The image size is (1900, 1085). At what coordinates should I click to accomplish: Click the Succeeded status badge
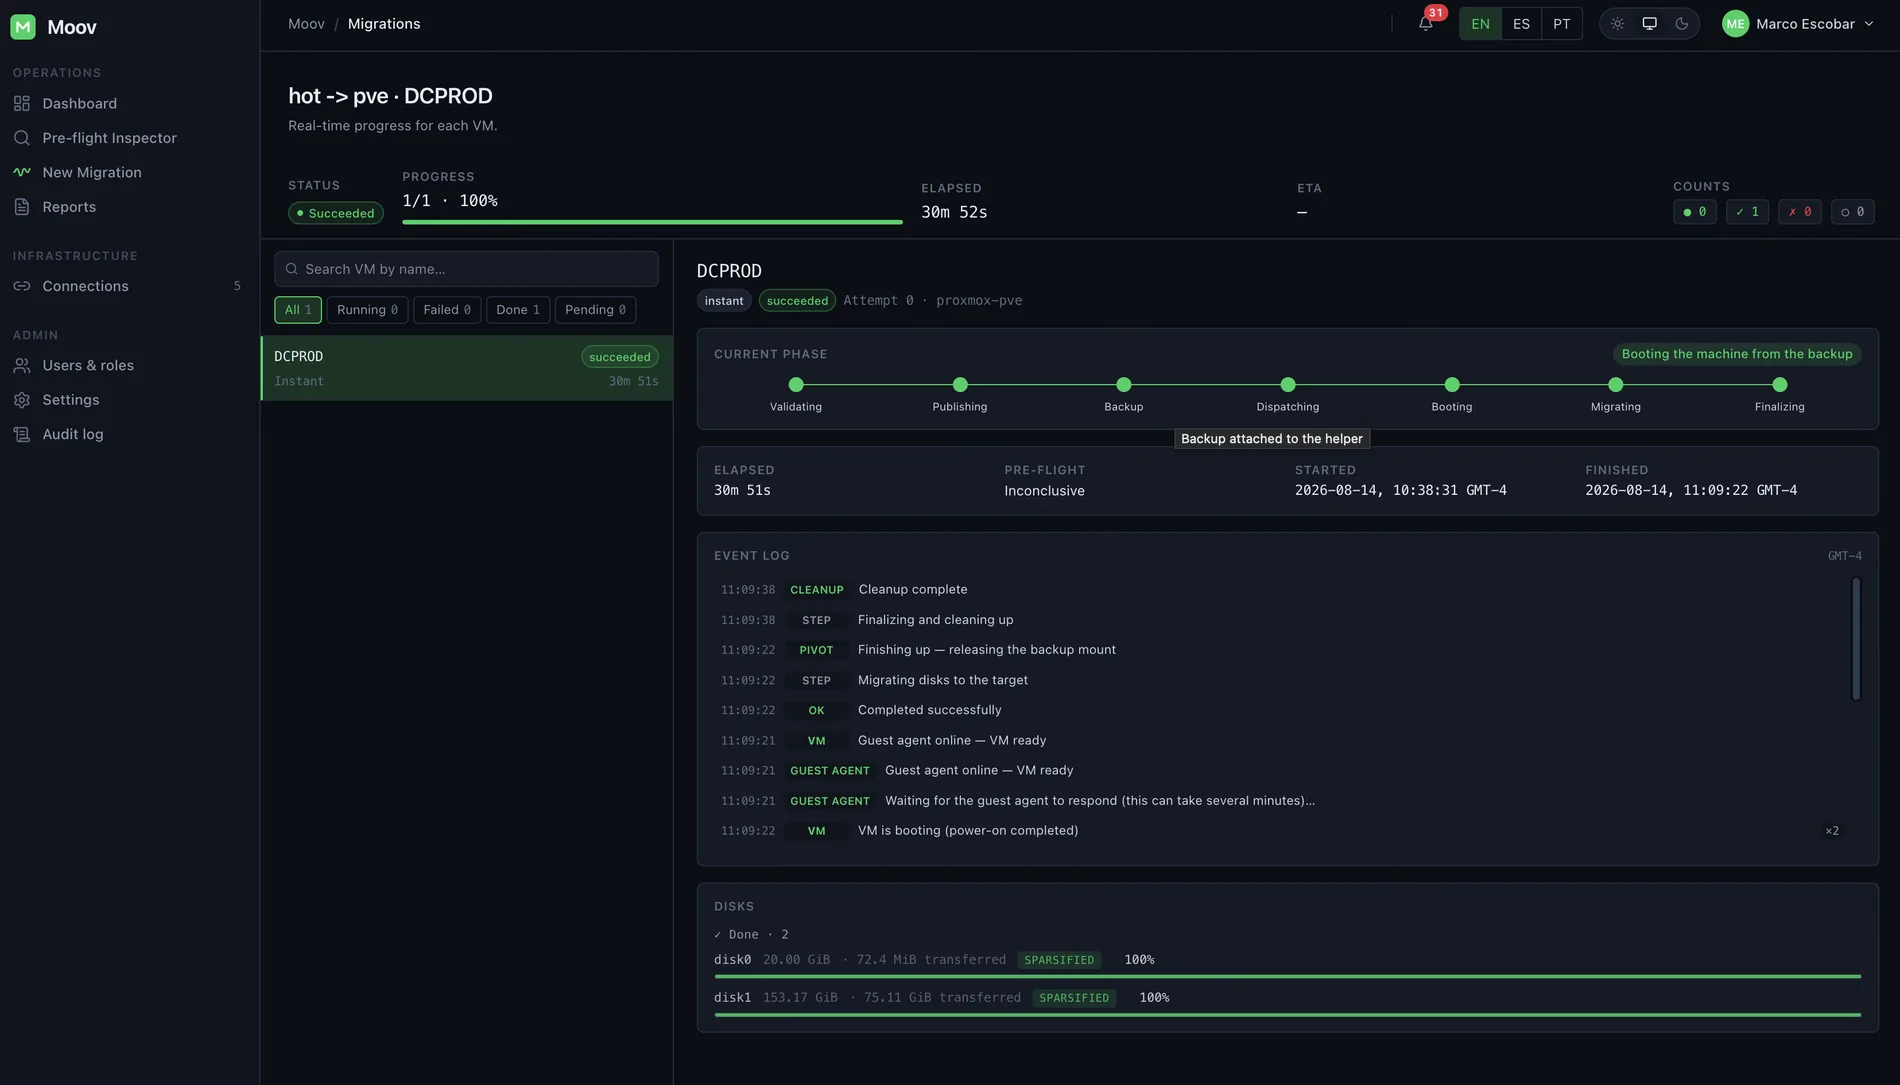click(336, 213)
